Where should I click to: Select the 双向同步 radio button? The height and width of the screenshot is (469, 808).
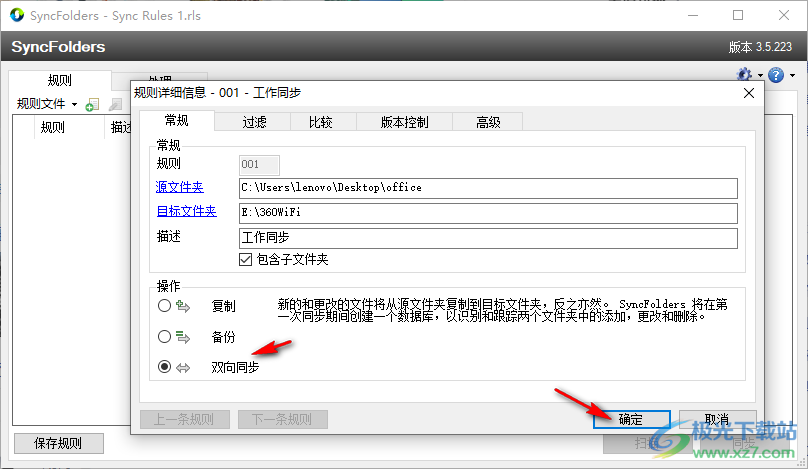point(164,366)
